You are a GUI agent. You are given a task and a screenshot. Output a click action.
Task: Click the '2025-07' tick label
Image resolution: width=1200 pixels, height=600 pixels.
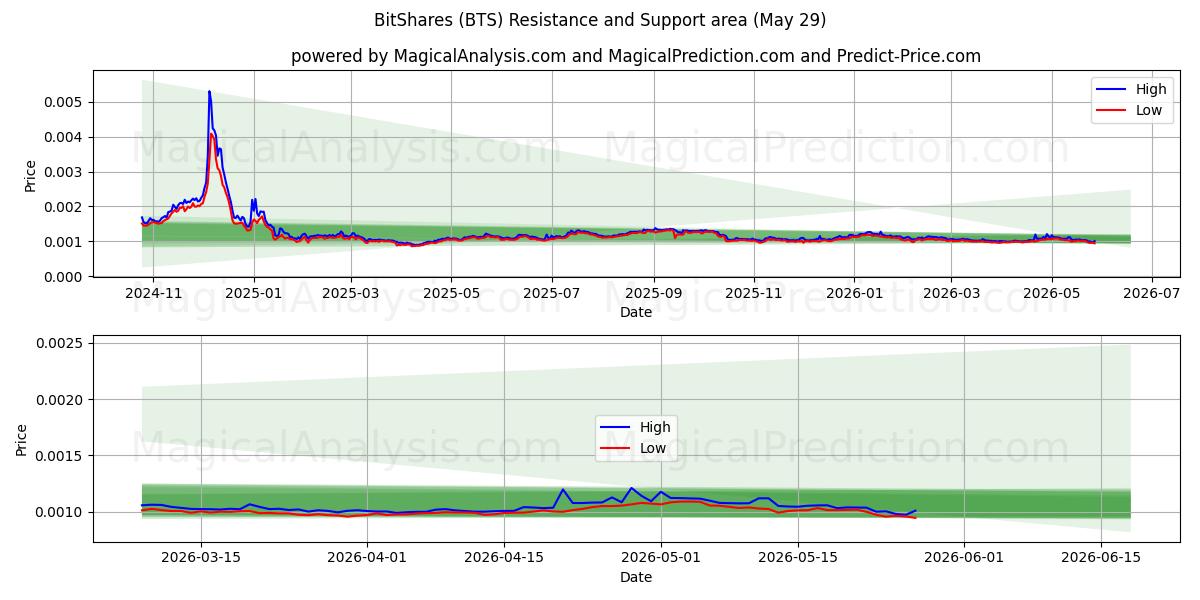point(552,293)
